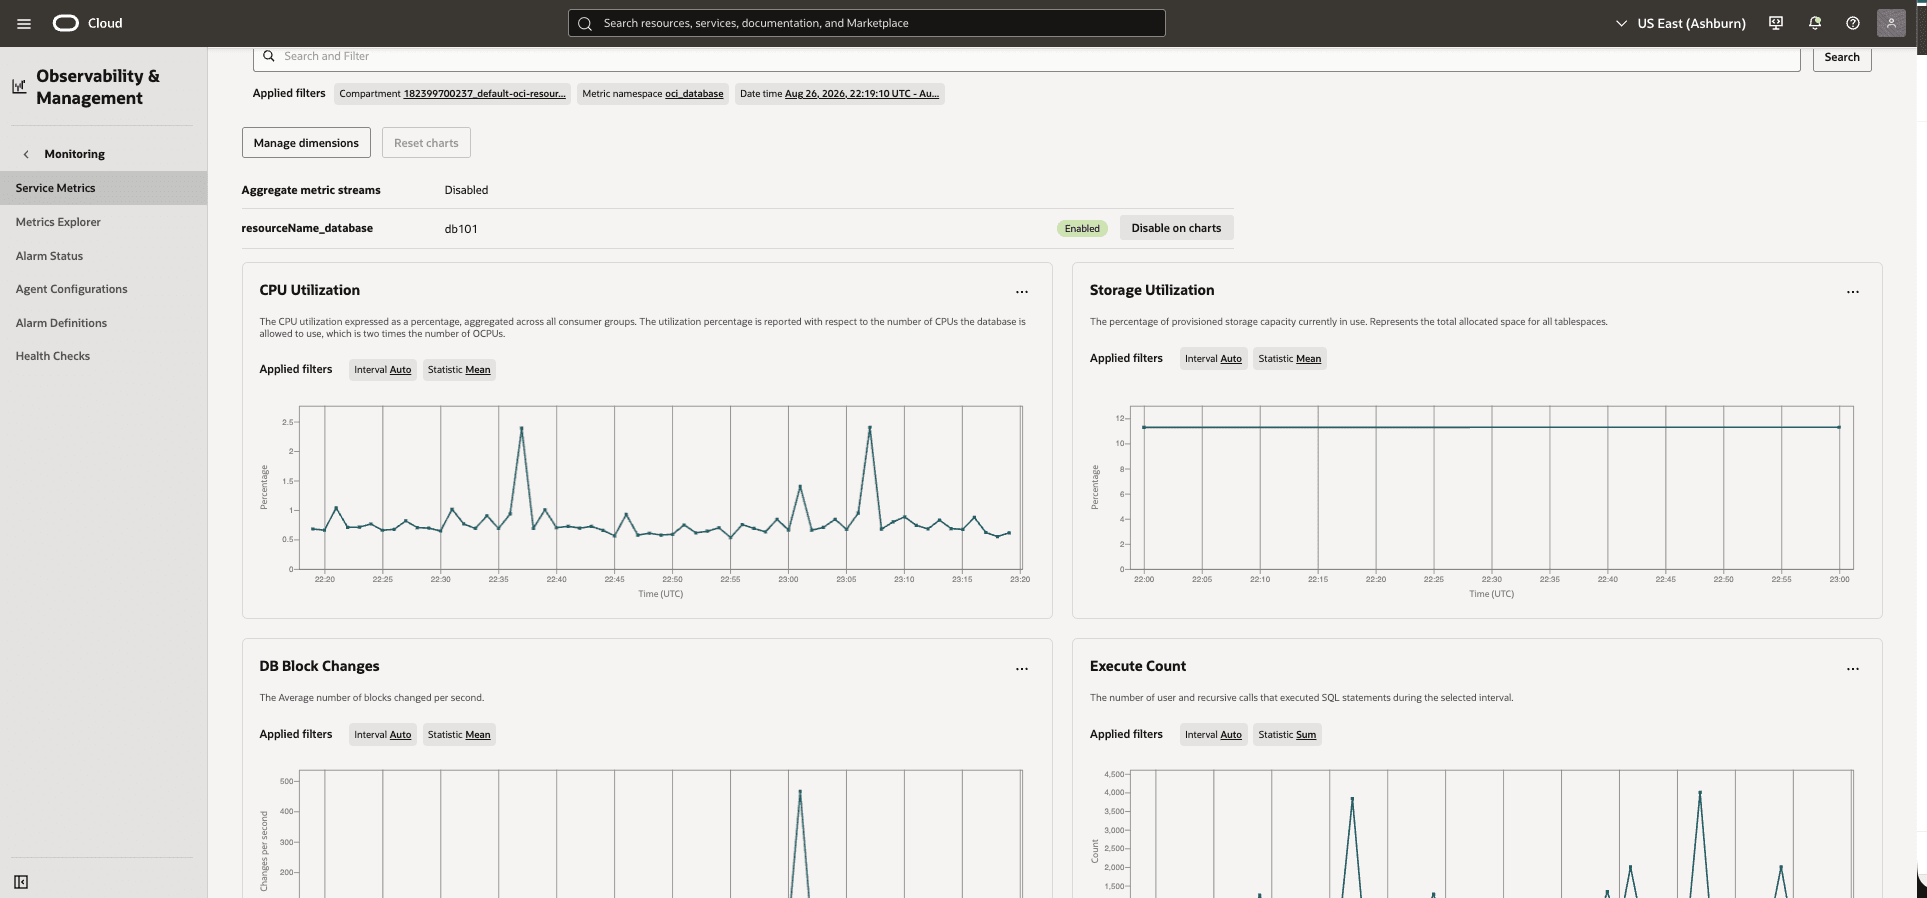Change the DB Block Changes Interval Auto filter
This screenshot has width=1927, height=898.
pos(383,735)
